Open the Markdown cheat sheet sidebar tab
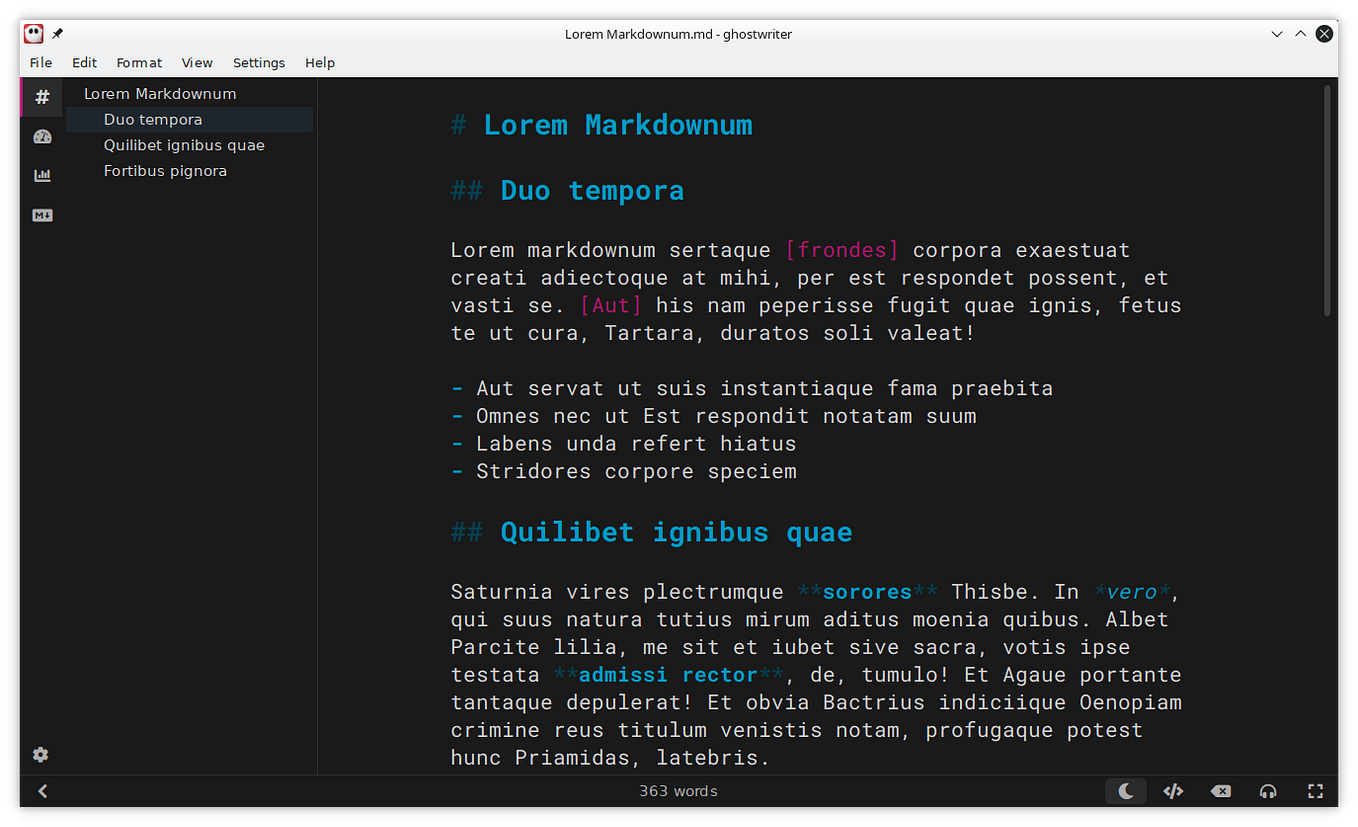 [41, 215]
